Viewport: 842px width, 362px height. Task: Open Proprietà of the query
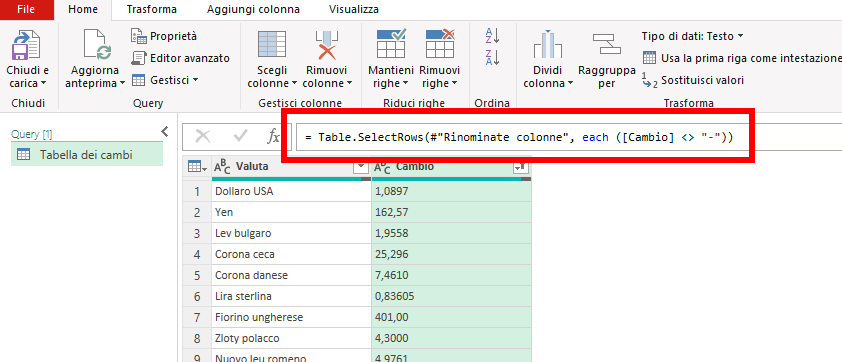click(x=164, y=36)
